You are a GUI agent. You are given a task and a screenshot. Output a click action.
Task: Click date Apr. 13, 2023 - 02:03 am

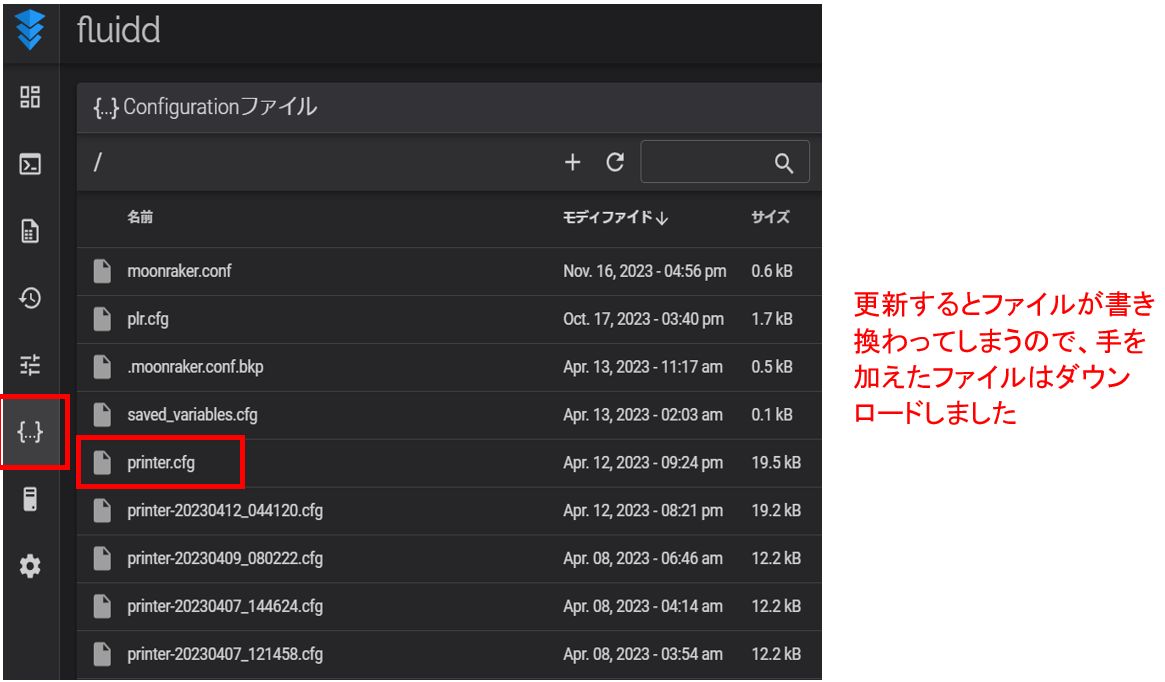coord(643,415)
